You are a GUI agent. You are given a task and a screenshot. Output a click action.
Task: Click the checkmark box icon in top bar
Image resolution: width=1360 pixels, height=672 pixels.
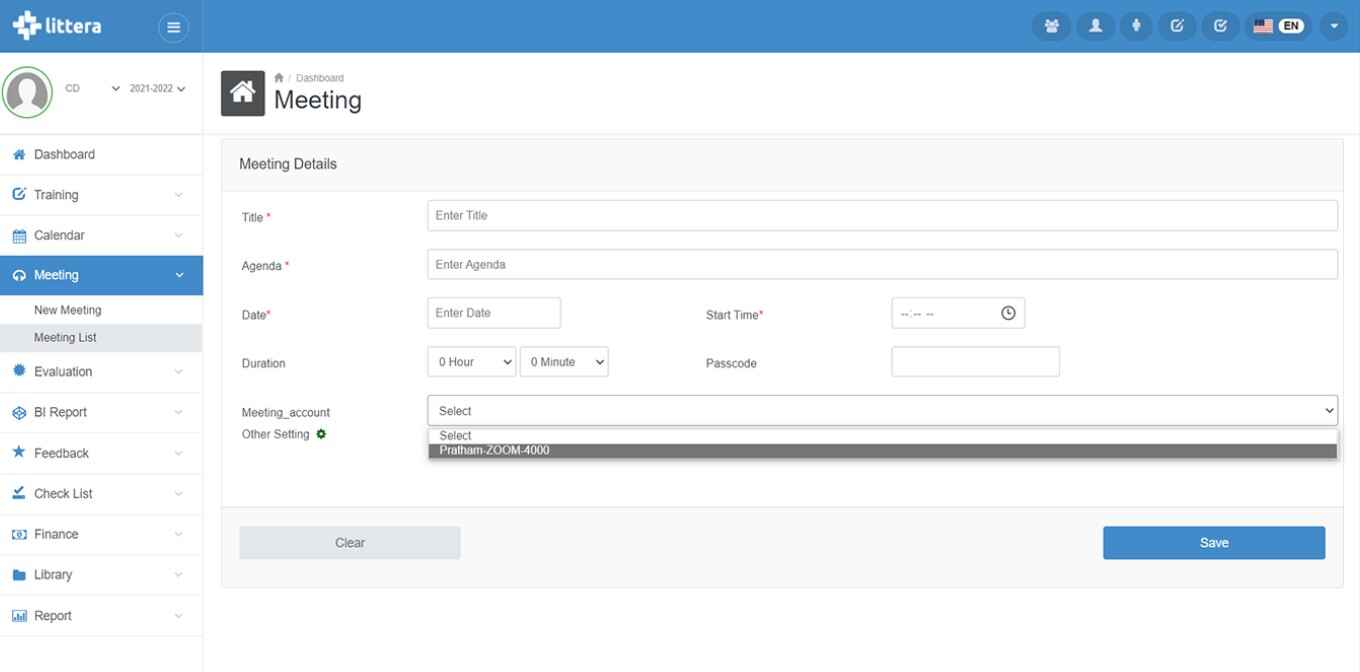(x=1220, y=27)
